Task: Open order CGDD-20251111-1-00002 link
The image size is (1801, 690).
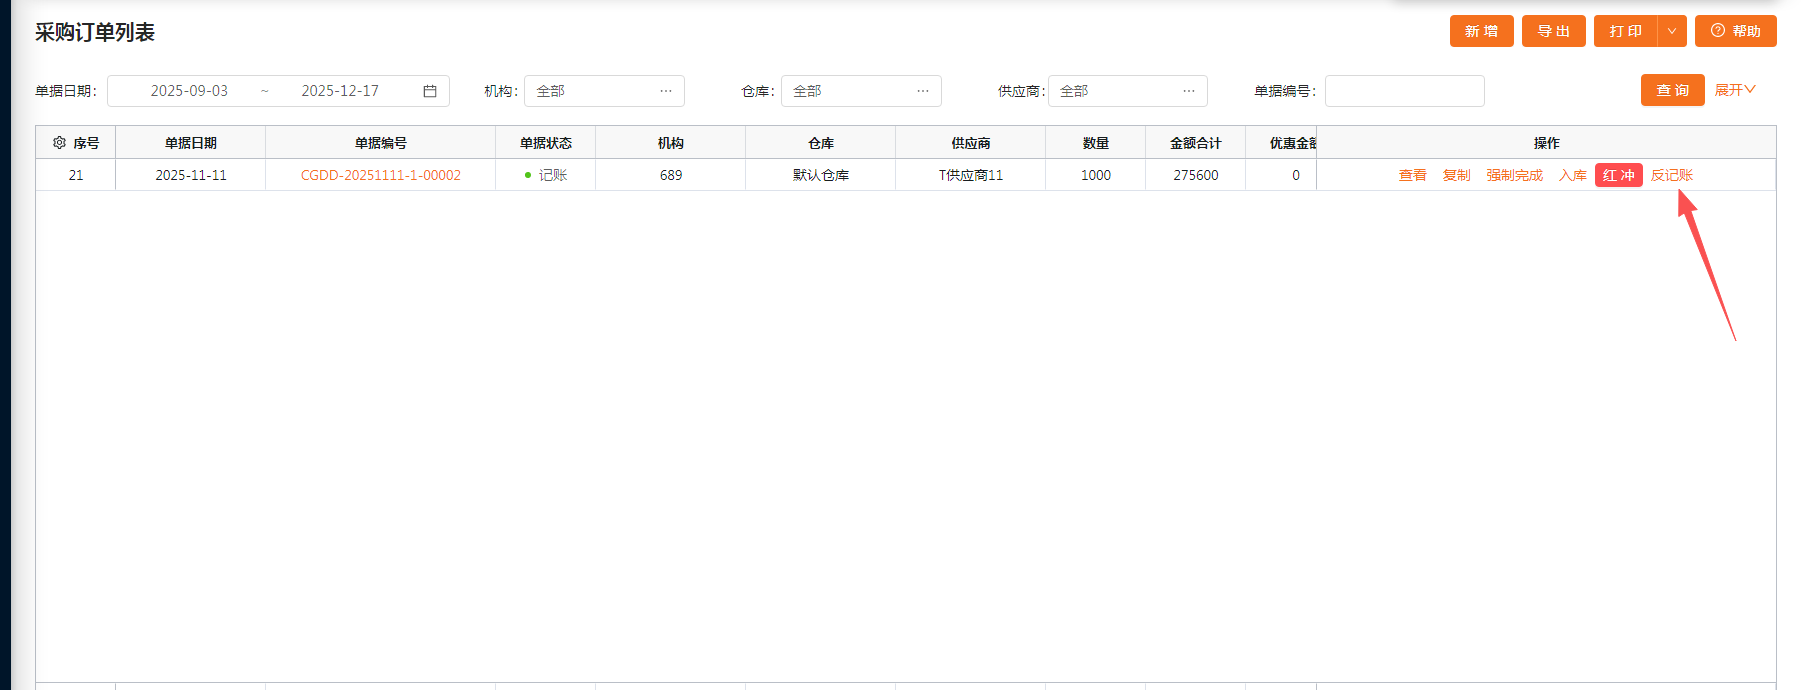Action: 381,175
